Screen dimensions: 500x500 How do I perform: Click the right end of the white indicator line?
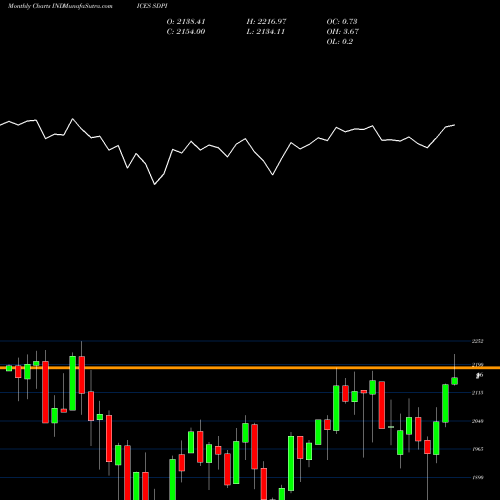click(454, 125)
